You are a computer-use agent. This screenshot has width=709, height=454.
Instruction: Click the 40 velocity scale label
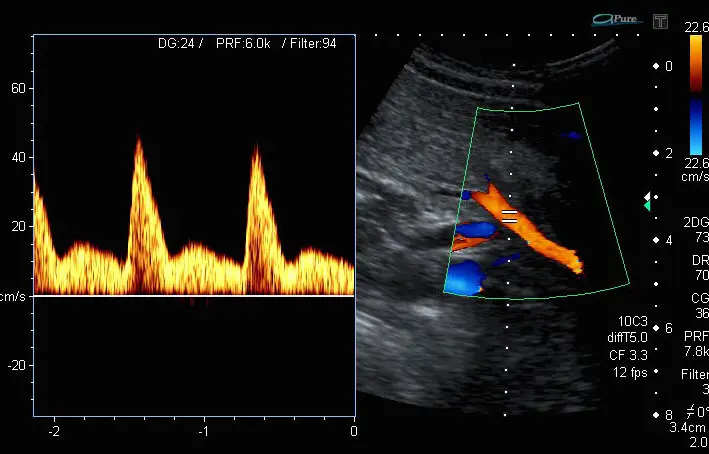(19, 158)
